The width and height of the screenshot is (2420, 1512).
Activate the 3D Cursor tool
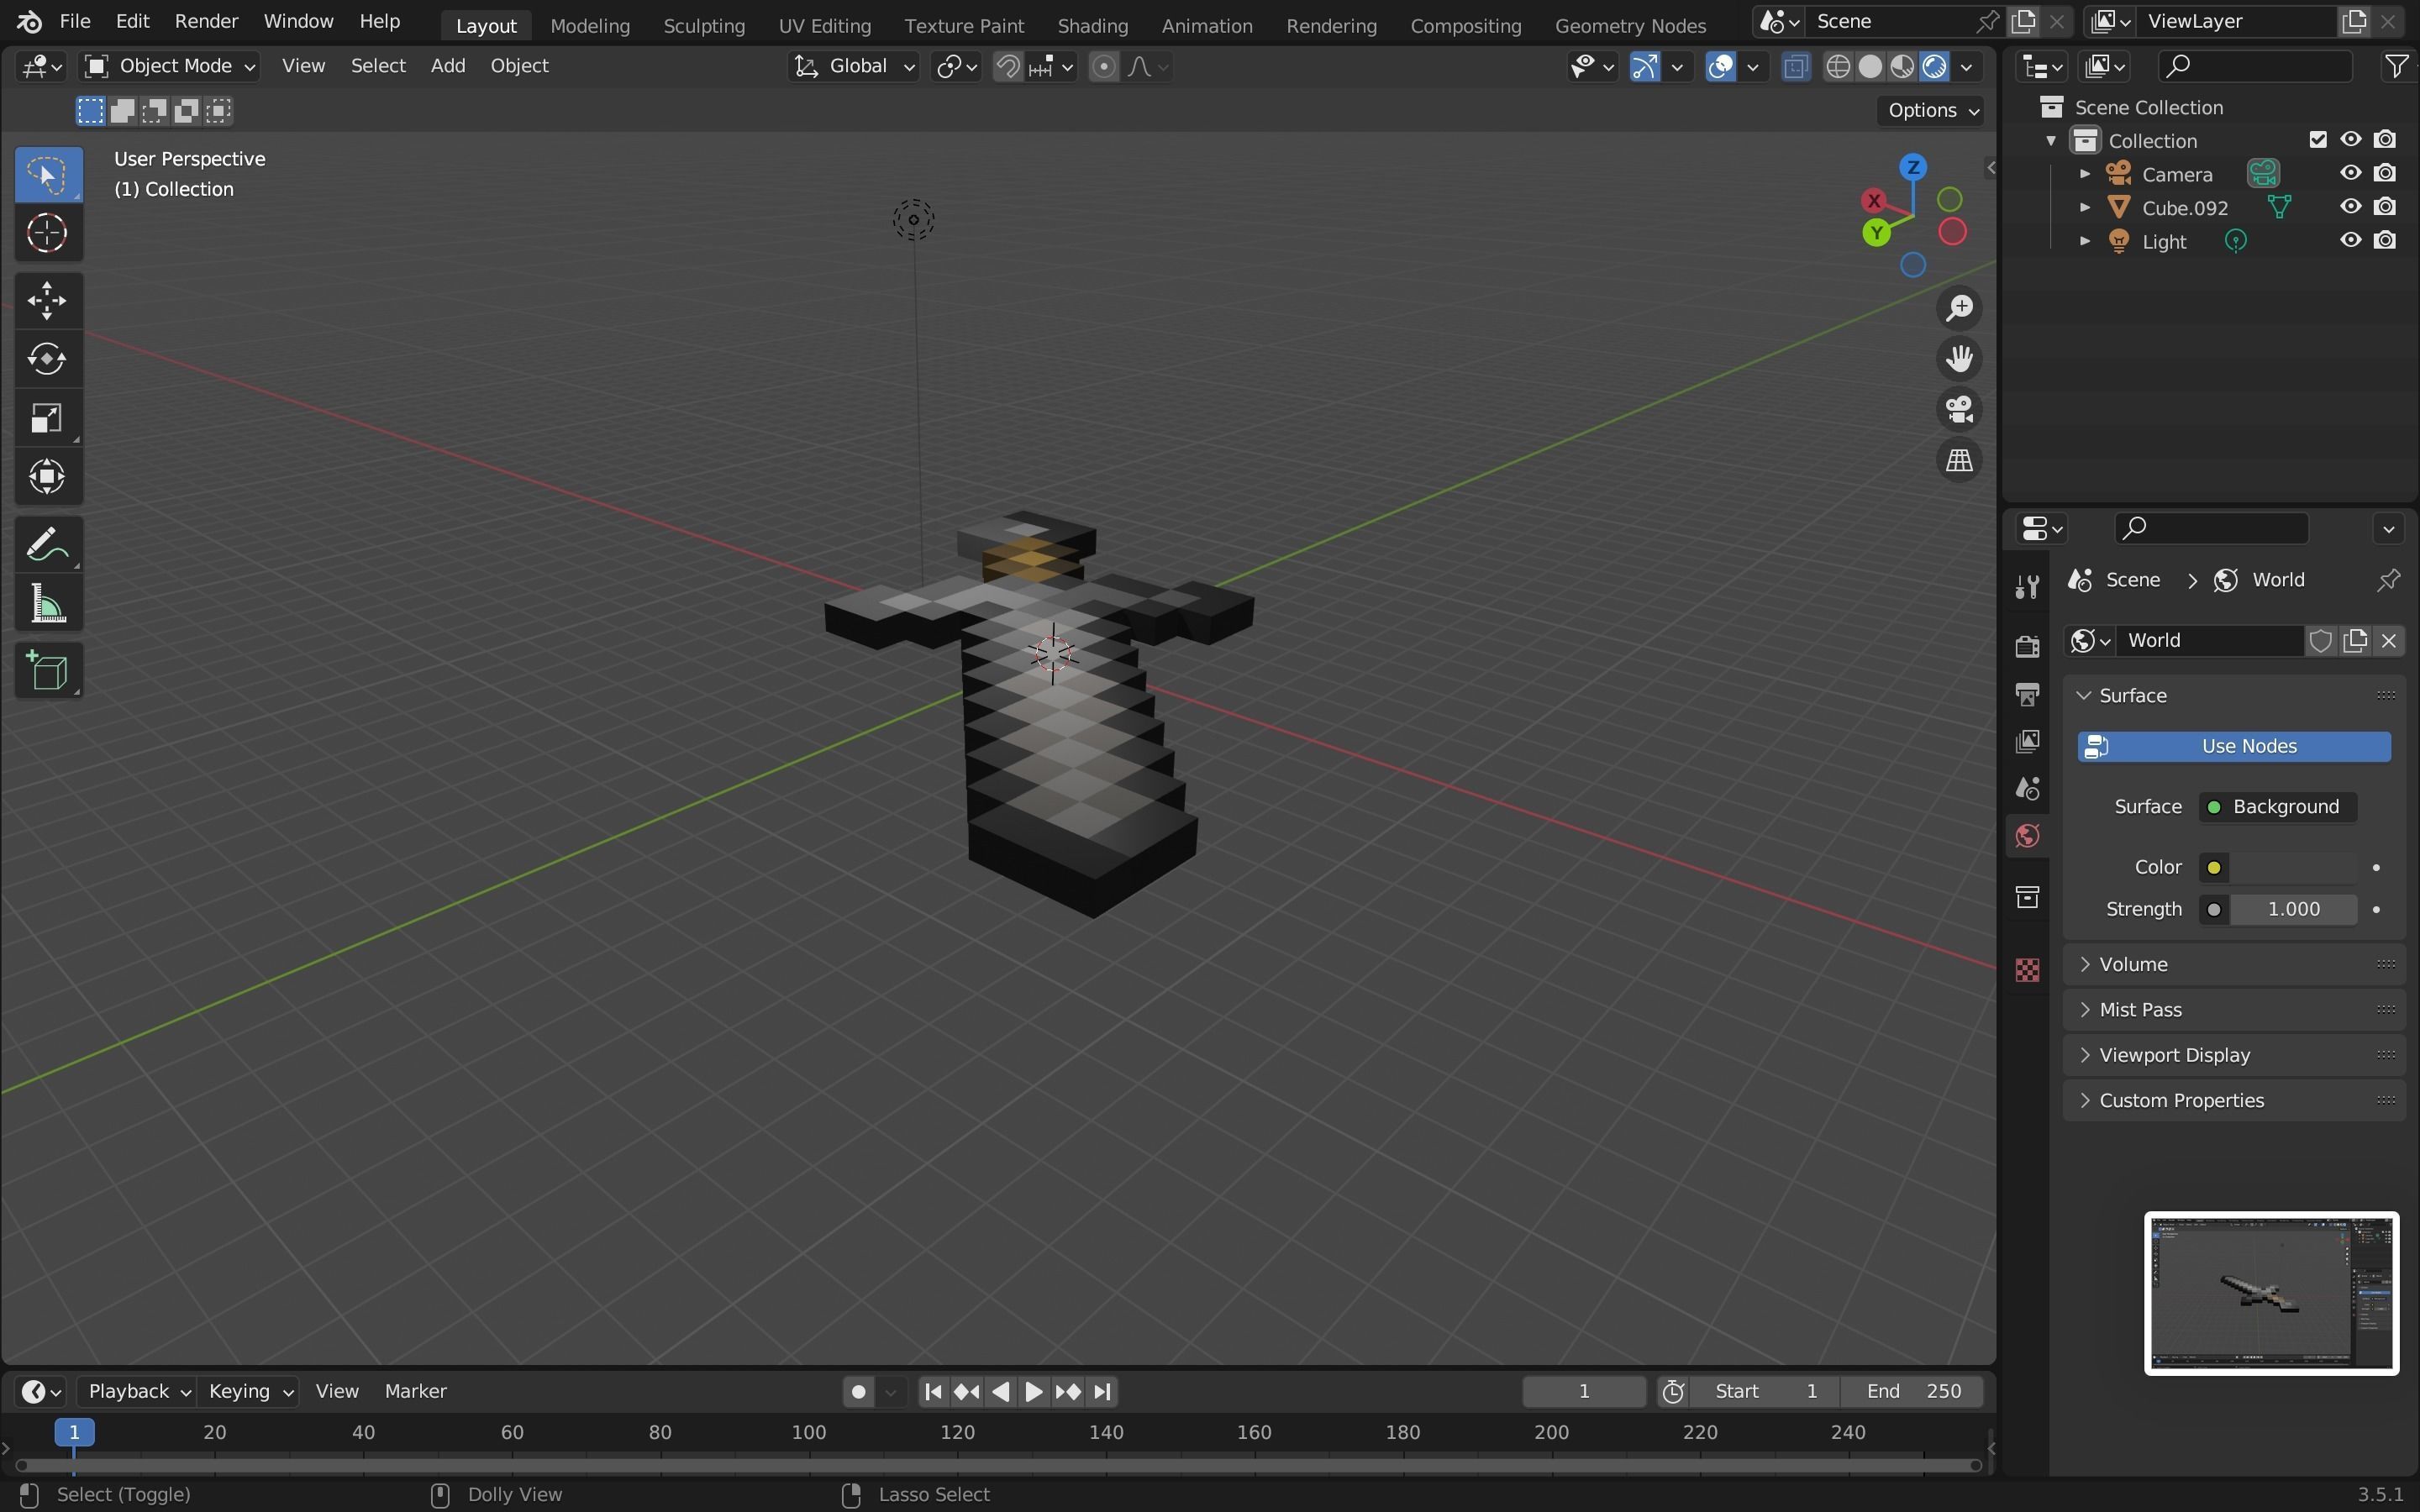coord(47,233)
